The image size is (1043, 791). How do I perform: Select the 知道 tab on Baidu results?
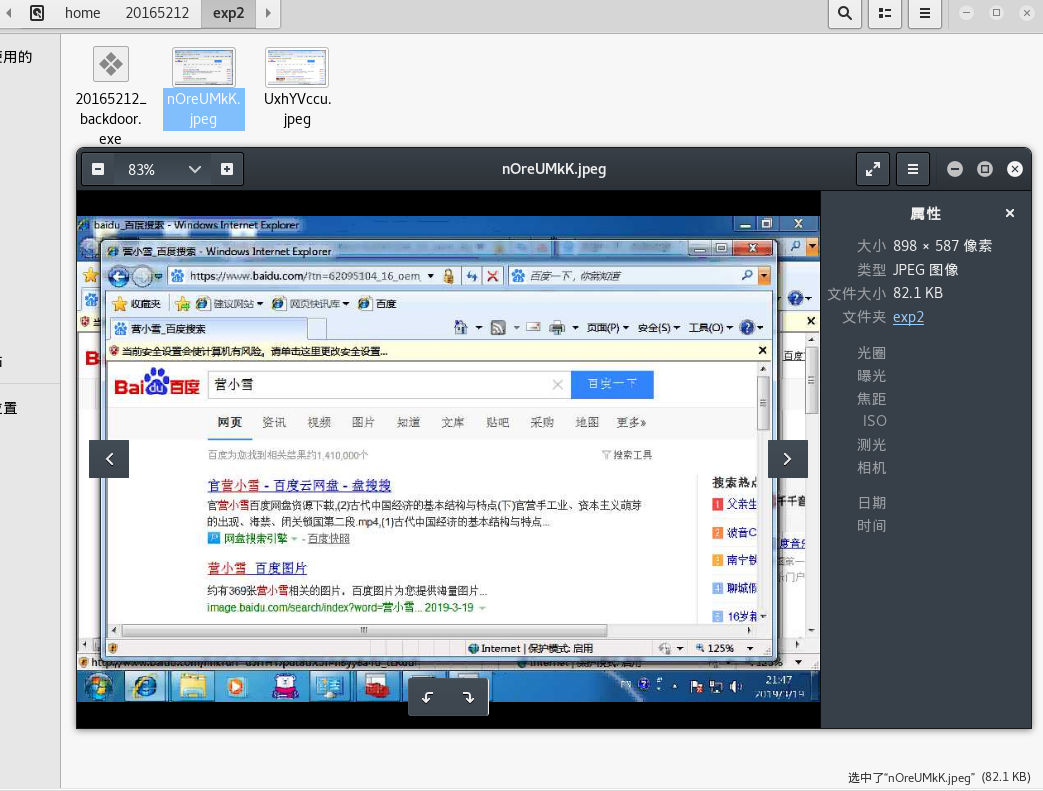tap(408, 422)
